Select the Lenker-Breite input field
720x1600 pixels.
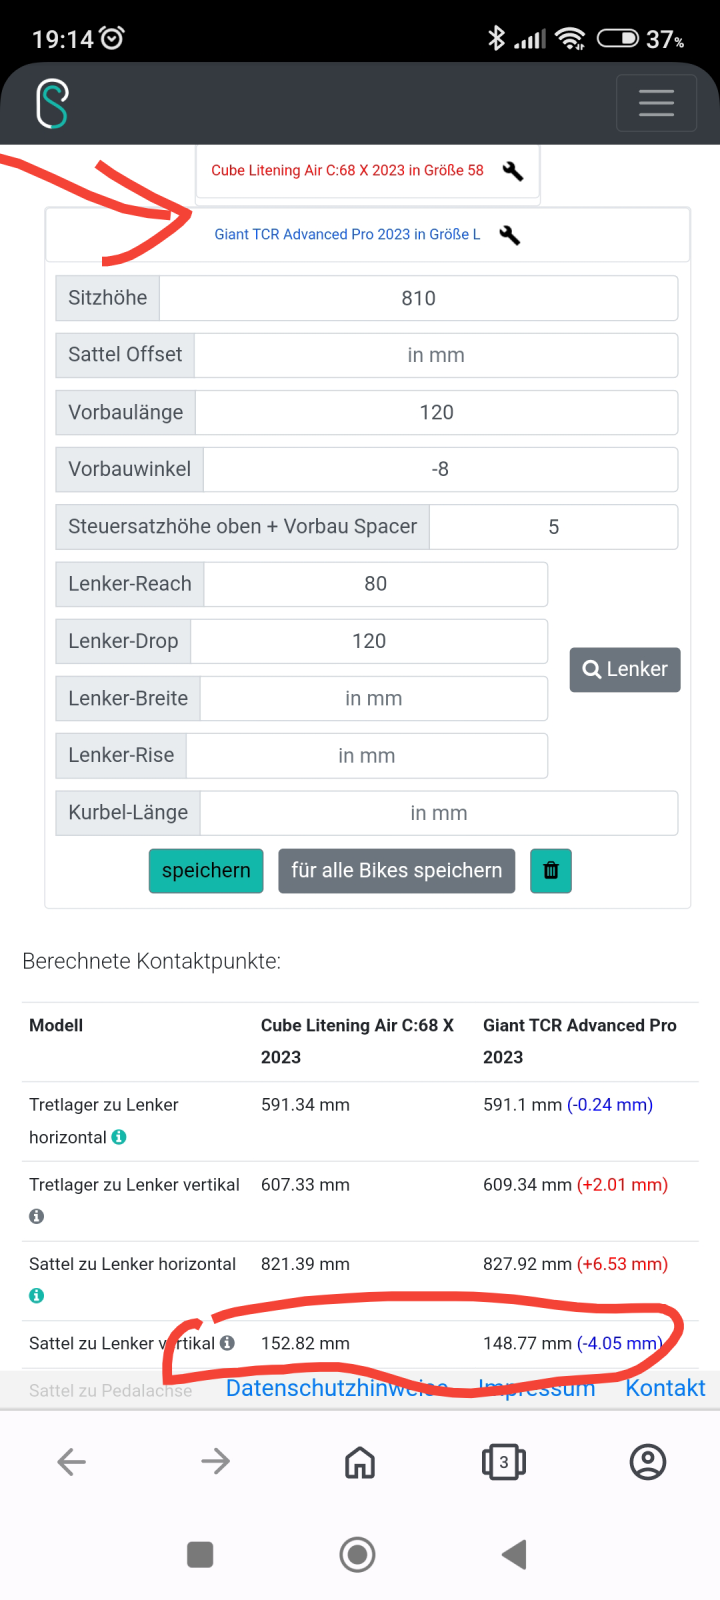click(374, 698)
